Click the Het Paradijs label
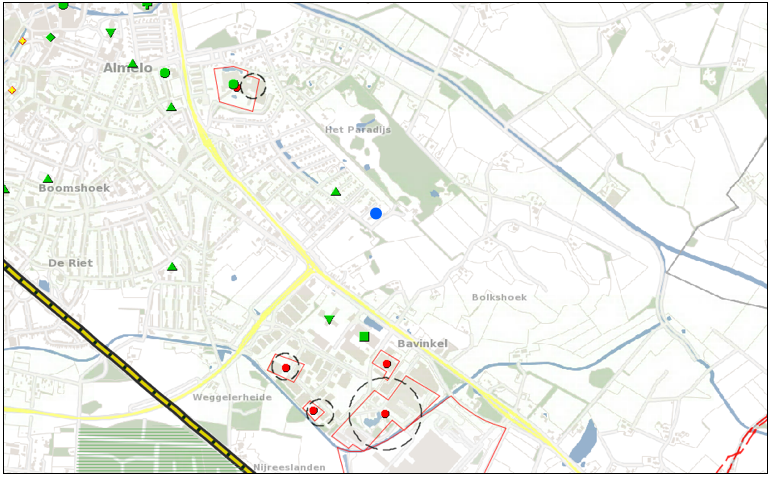The width and height of the screenshot is (771, 477). tap(358, 130)
